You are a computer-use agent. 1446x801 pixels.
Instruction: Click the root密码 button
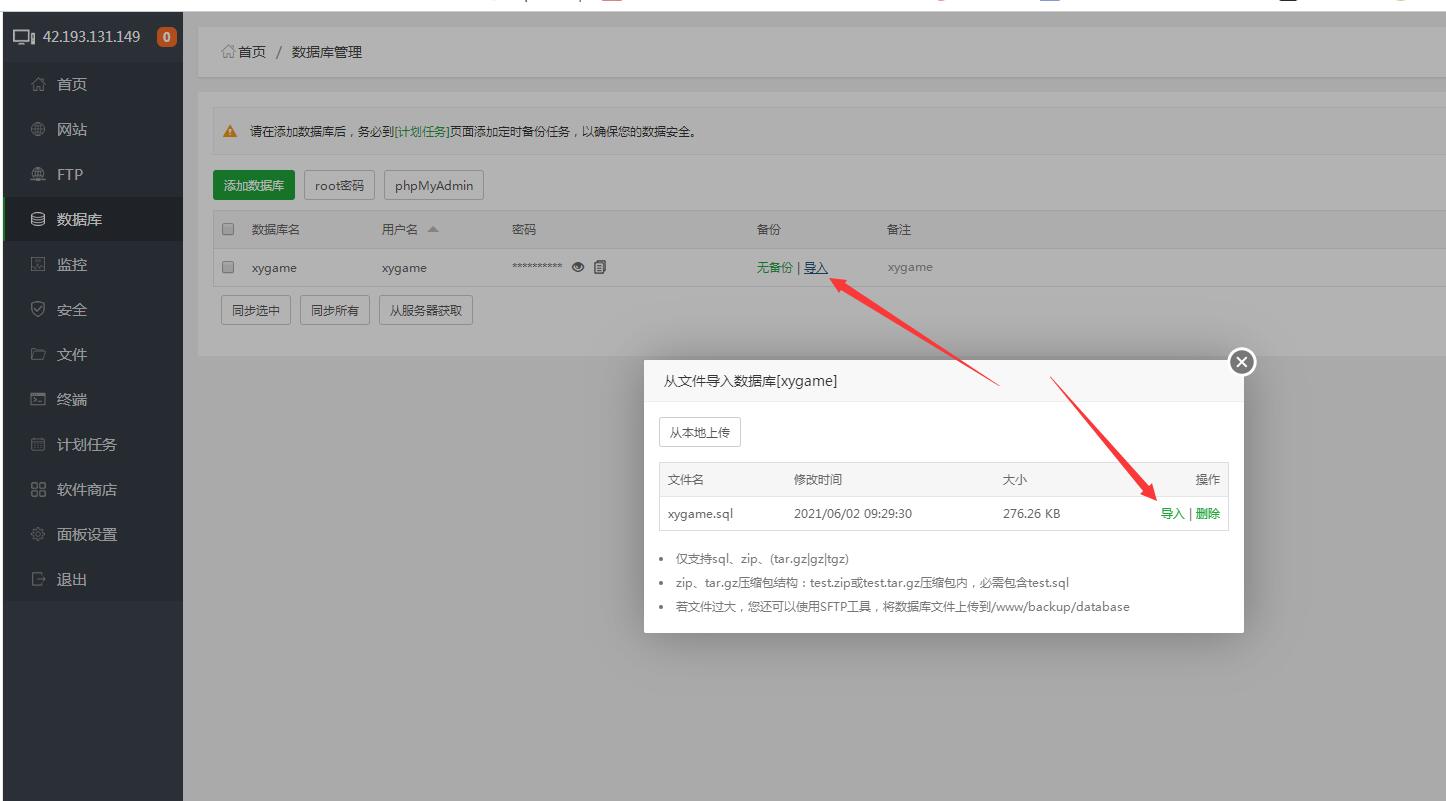click(x=339, y=186)
